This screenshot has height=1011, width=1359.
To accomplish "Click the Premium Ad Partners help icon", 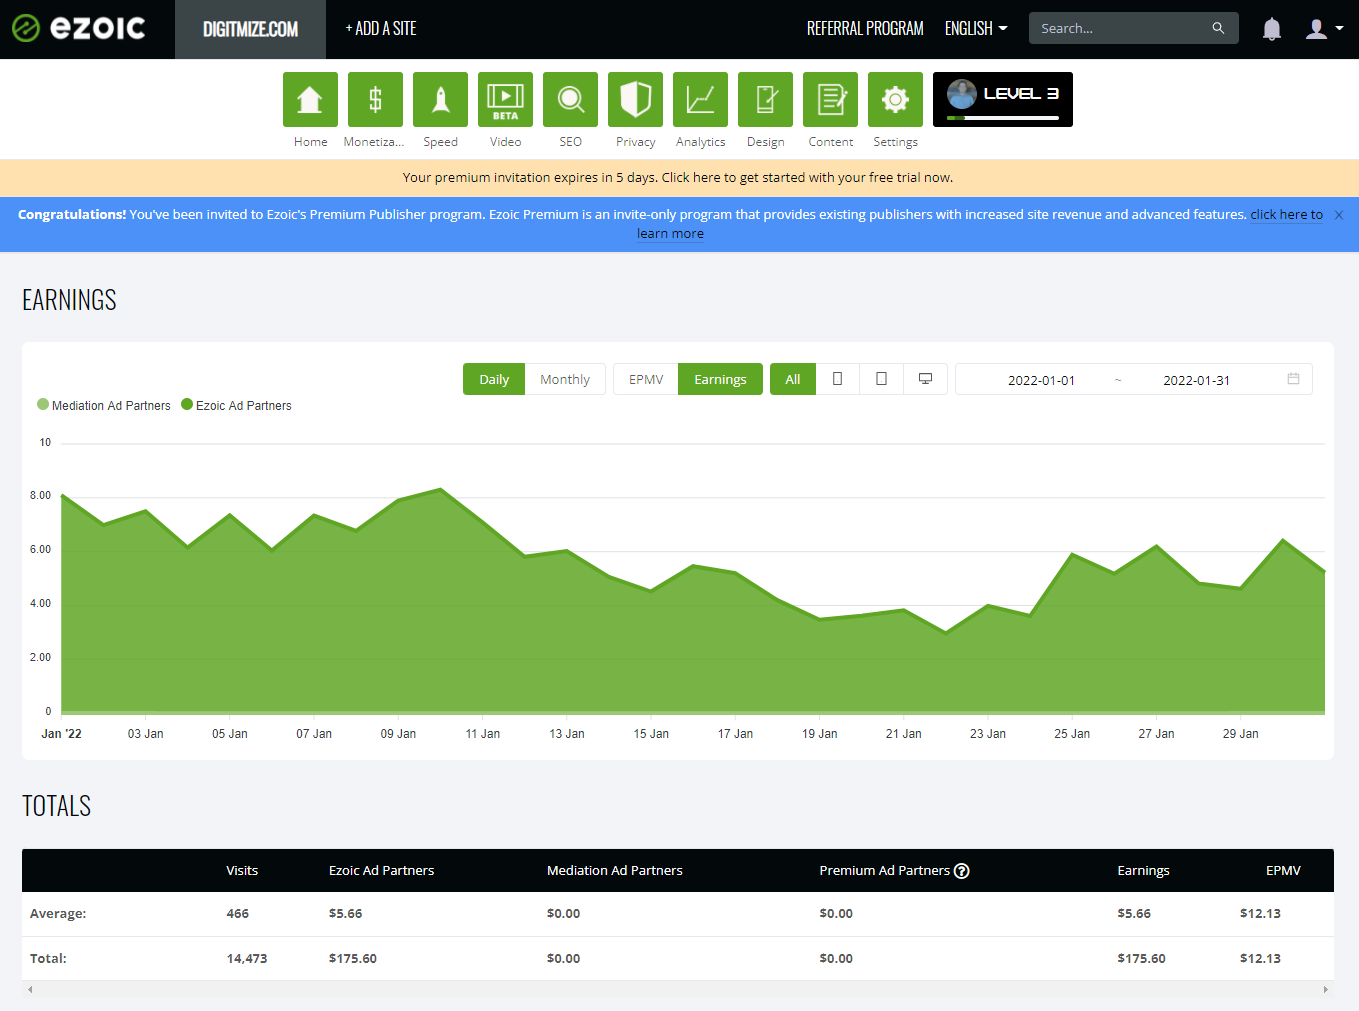I will pos(962,871).
